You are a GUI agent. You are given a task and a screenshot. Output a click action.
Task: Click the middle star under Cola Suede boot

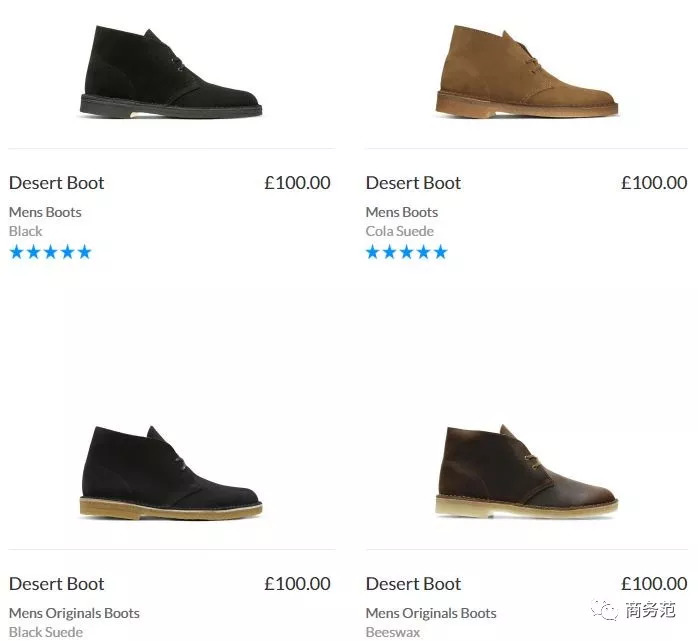(407, 252)
